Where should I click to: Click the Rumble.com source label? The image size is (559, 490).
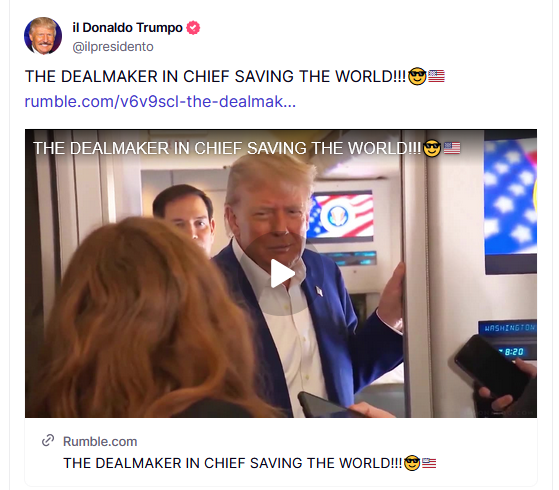pos(100,441)
